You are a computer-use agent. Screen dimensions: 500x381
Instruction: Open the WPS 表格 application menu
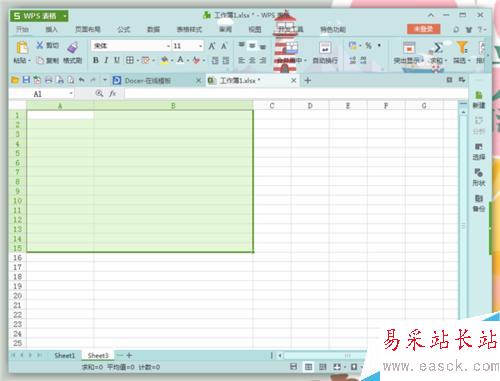(x=39, y=16)
